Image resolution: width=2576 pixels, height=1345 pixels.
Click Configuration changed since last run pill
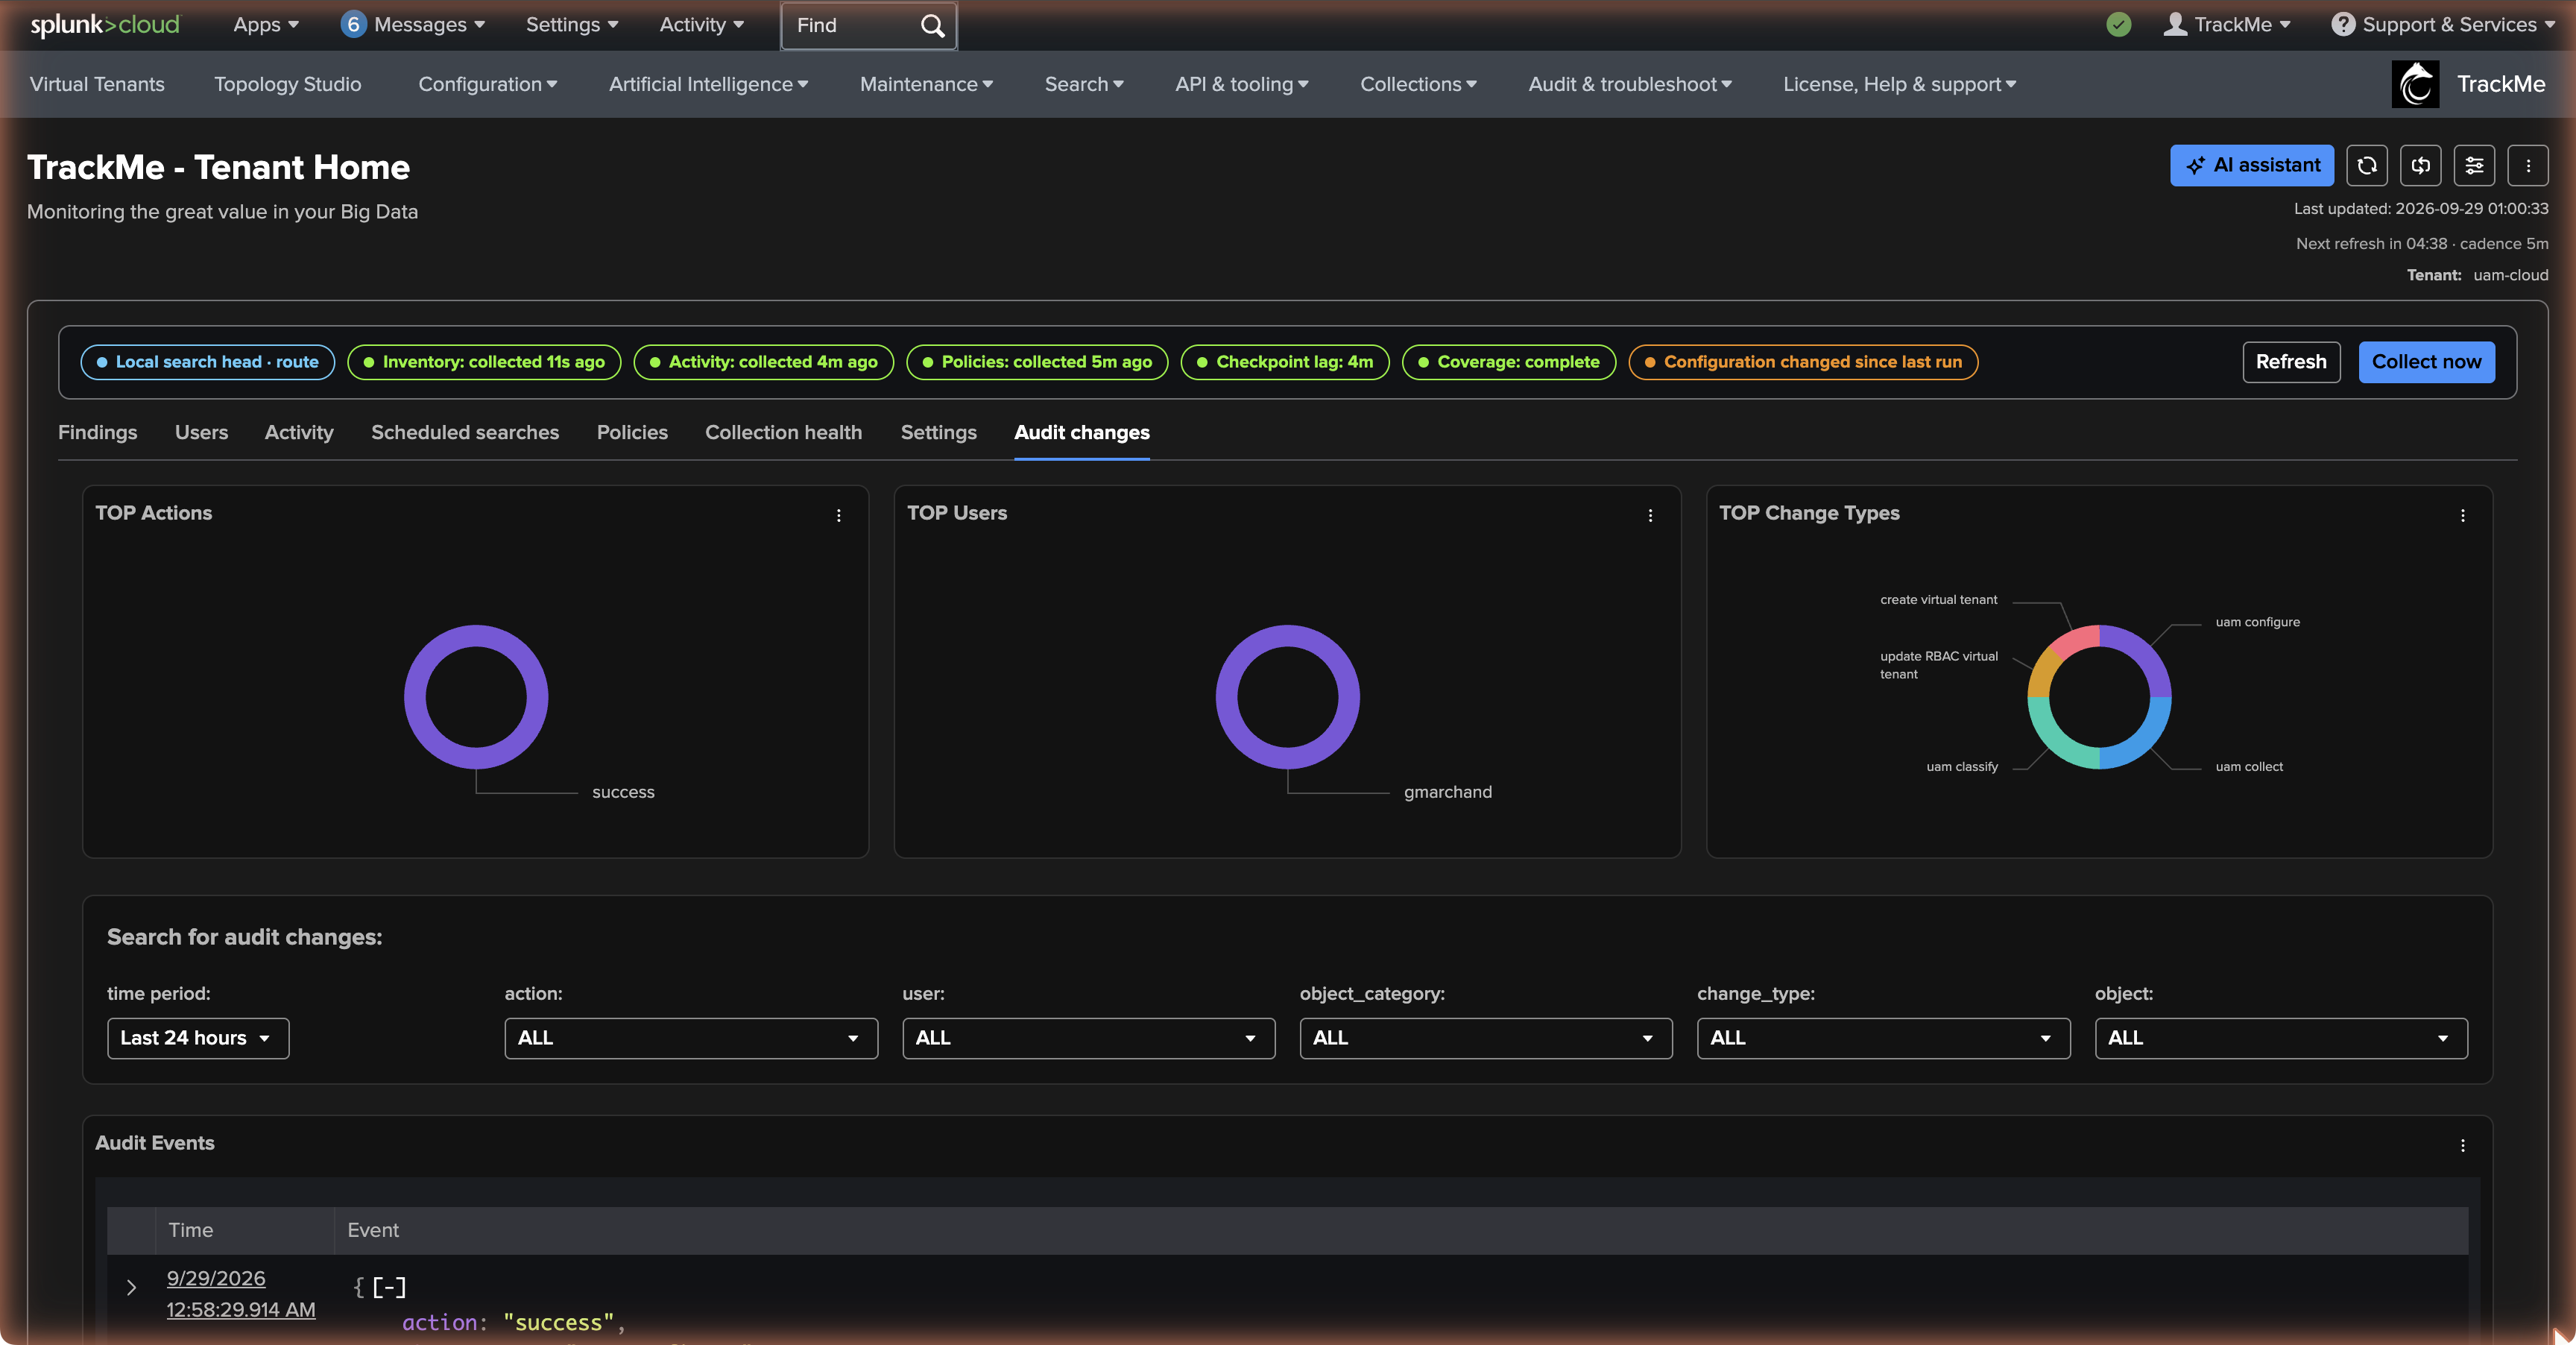[1802, 362]
